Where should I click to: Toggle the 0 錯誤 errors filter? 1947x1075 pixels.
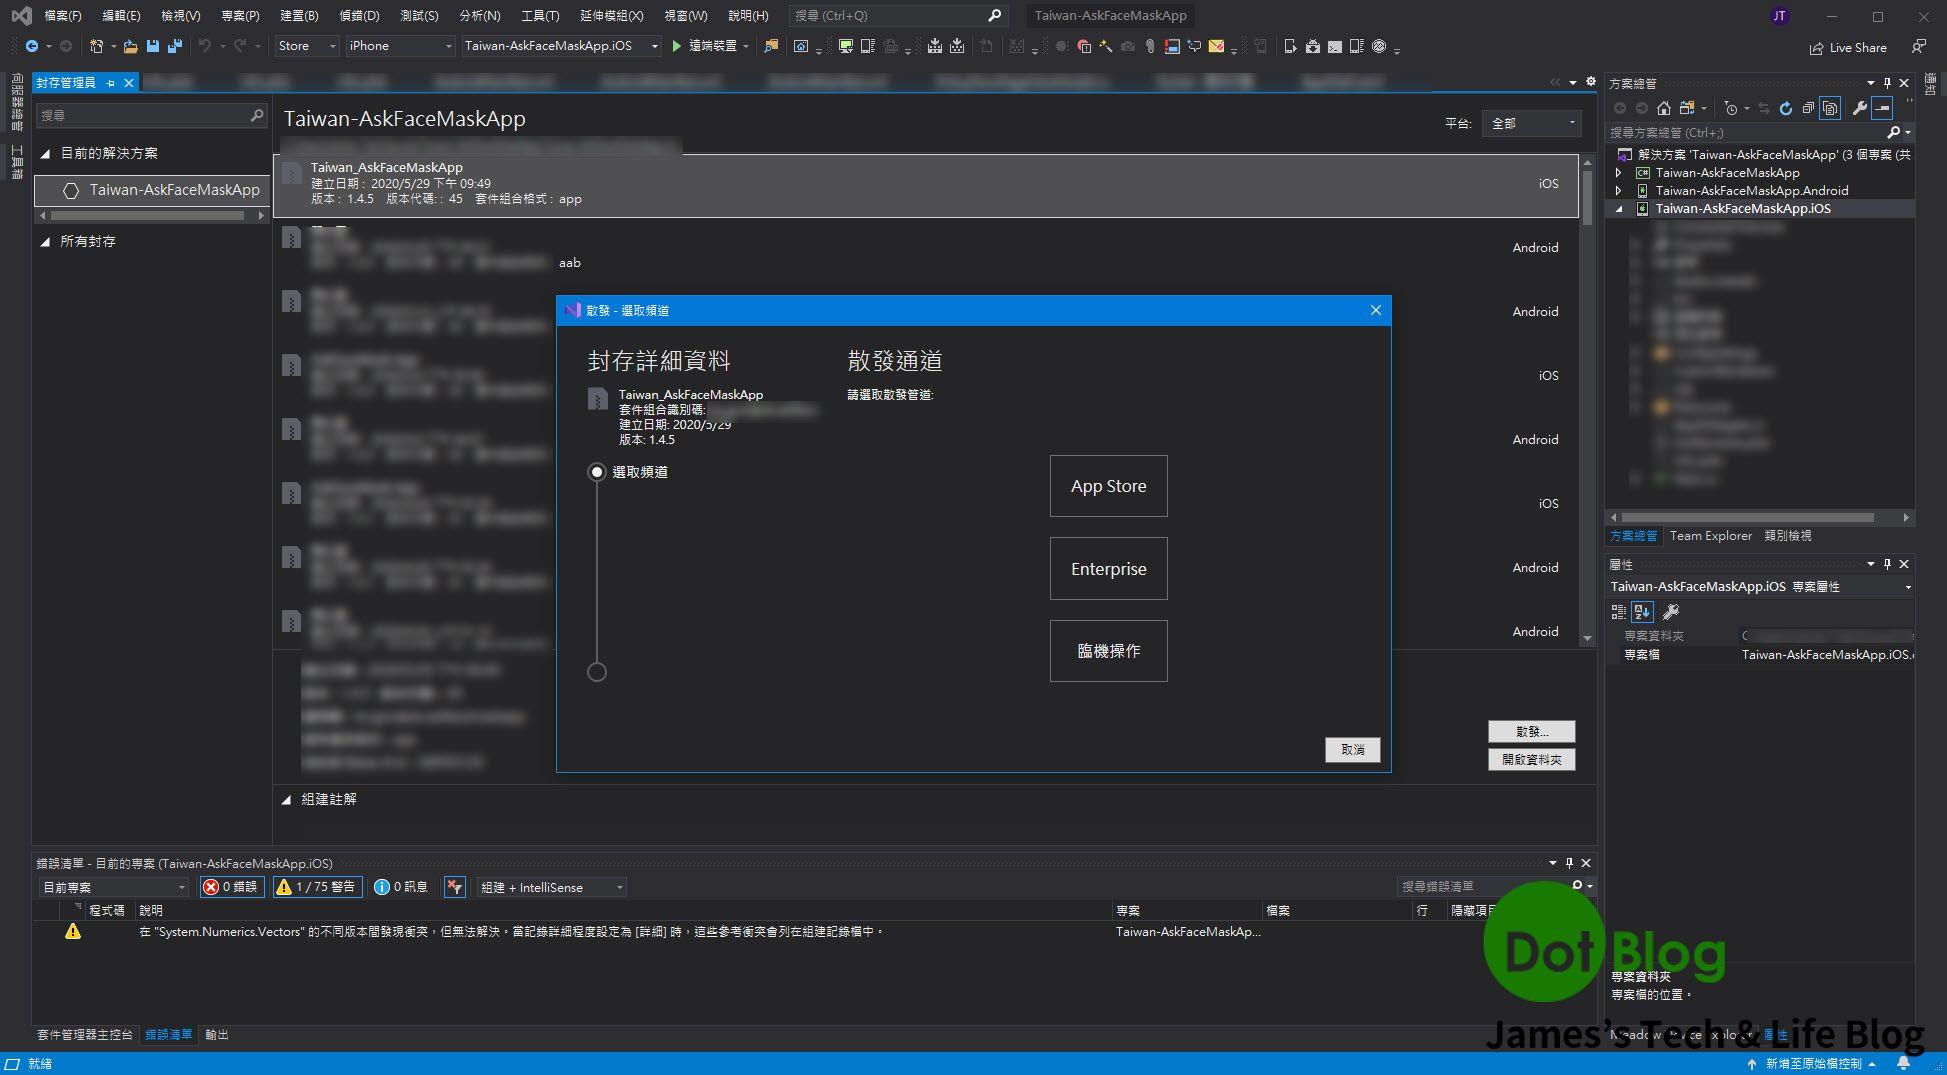coord(231,886)
